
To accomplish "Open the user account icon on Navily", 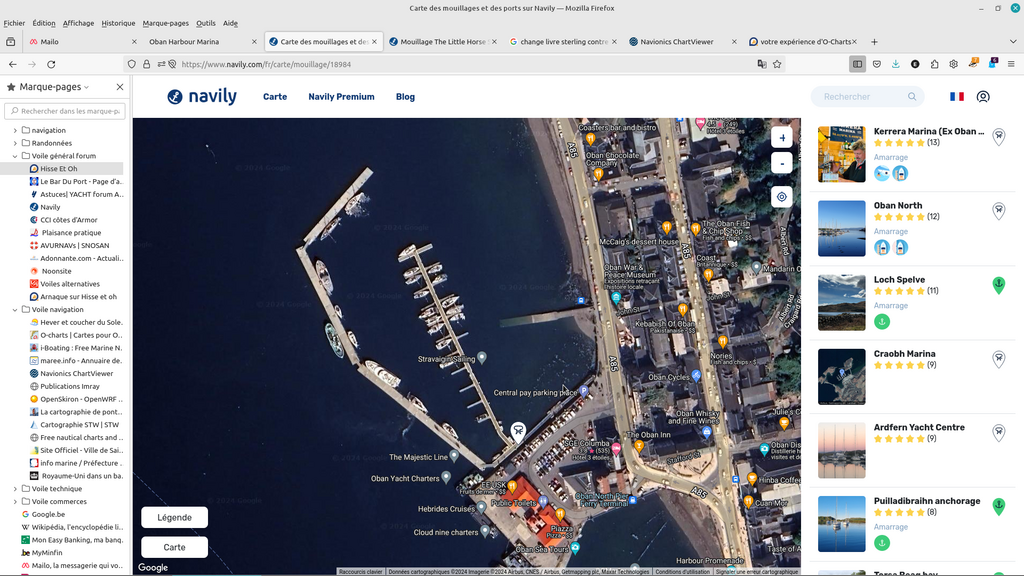I will 983,97.
